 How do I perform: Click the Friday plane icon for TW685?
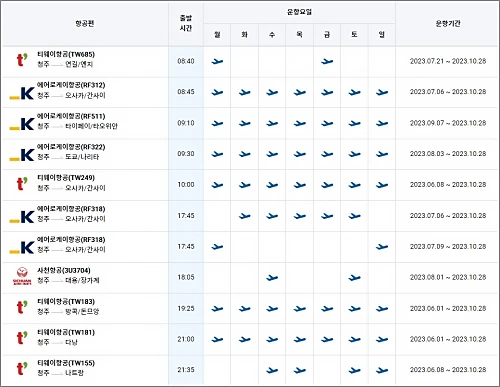point(327,61)
